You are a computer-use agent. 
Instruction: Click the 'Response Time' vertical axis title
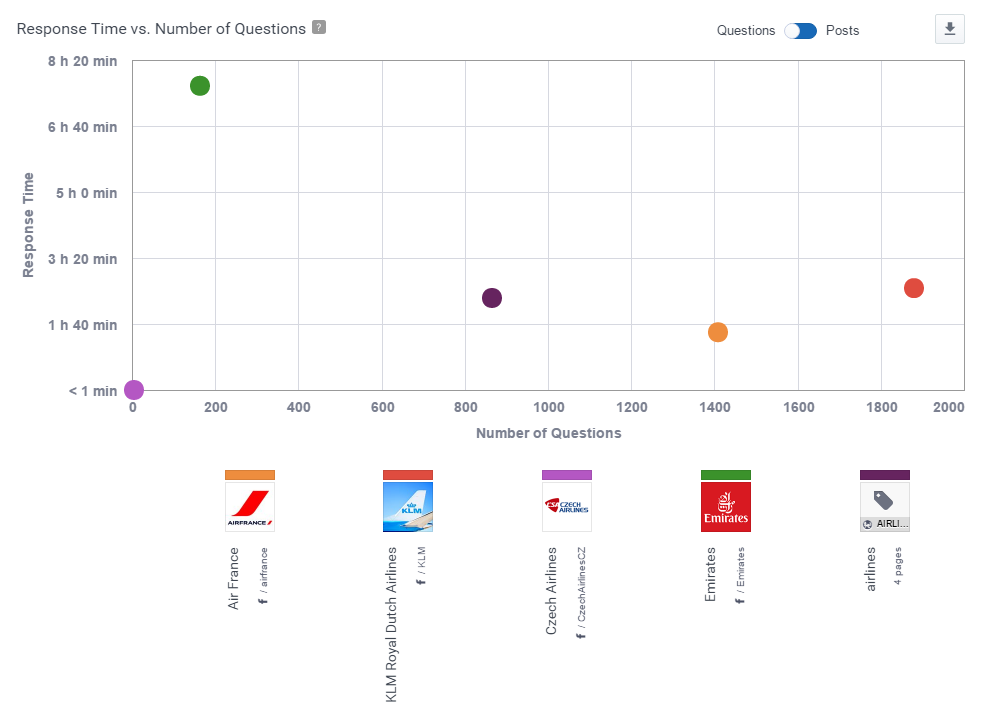(28, 225)
